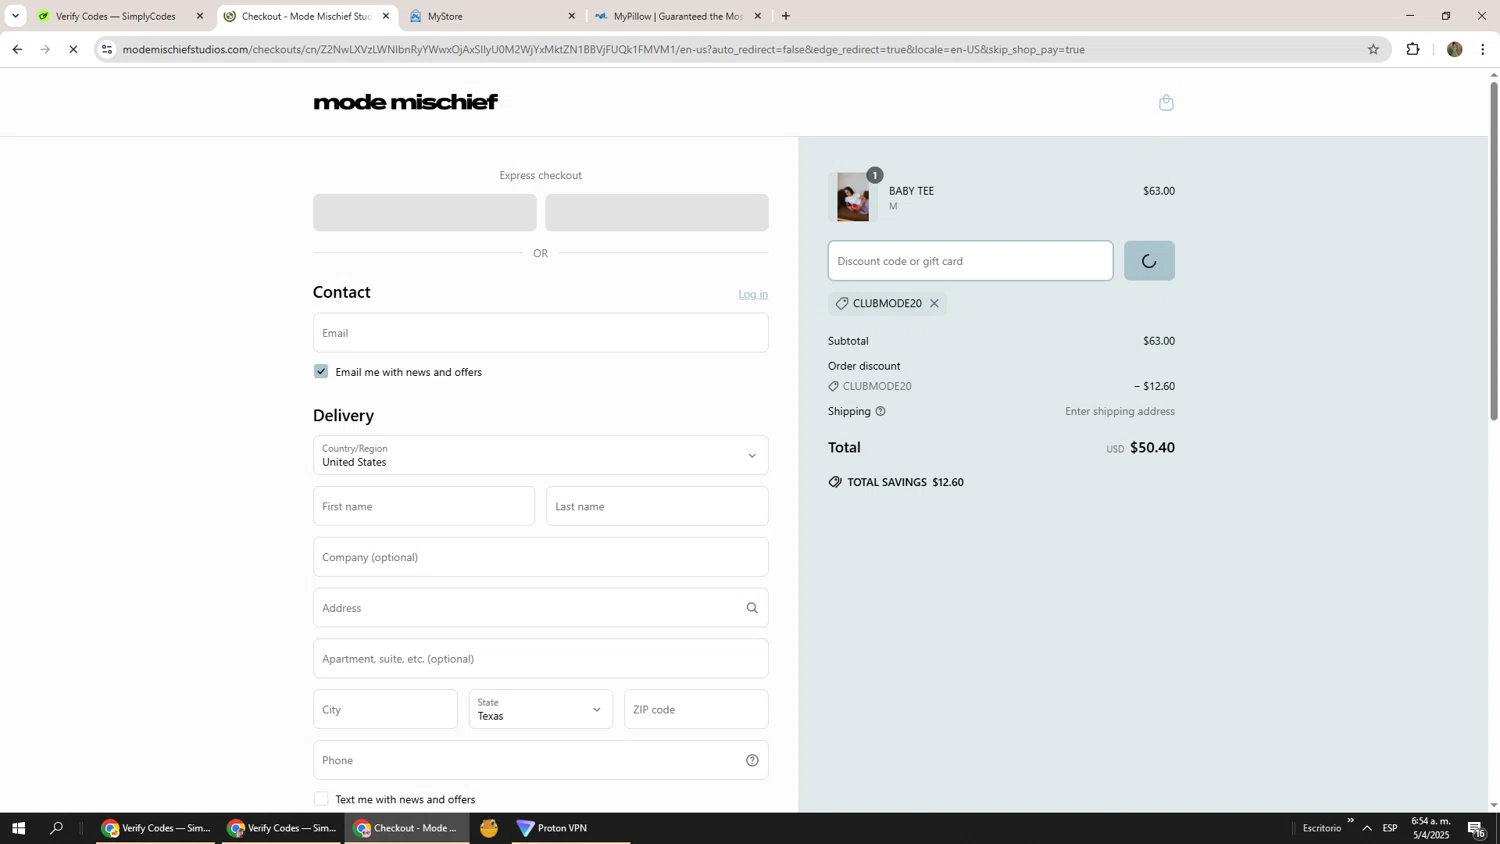Click the TOTAL SAVINGS $12.60 text
This screenshot has height=844, width=1500.
click(905, 482)
